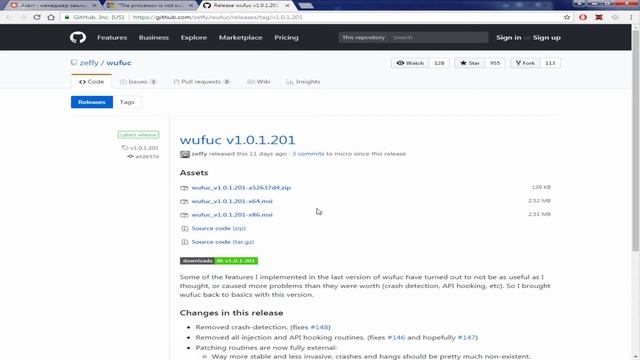Open the Opera extension icon in toolbar
640x360 pixels.
tap(583, 17)
